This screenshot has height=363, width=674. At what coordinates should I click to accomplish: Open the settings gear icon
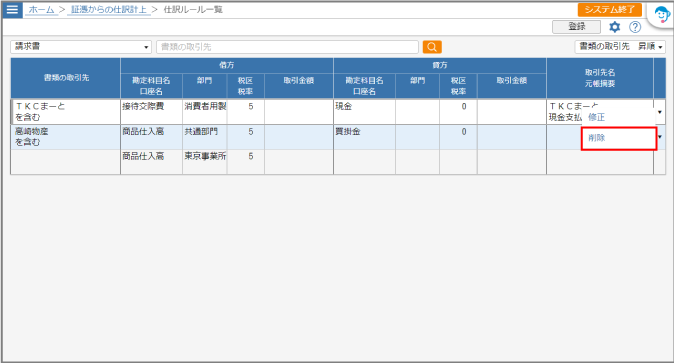point(615,27)
